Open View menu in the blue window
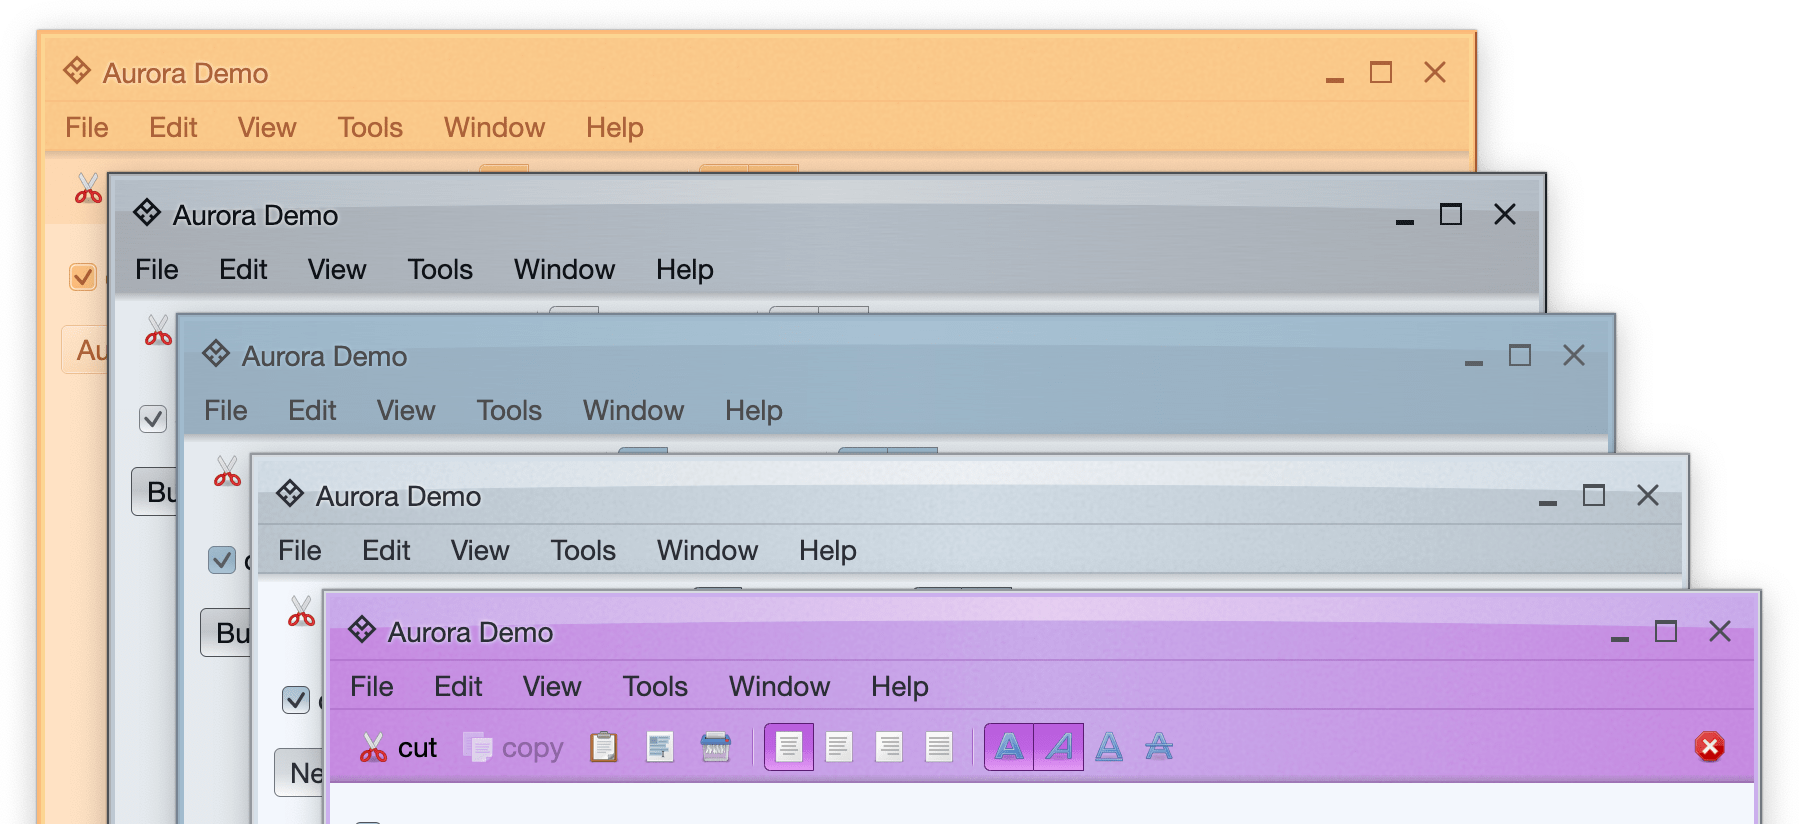 (406, 410)
